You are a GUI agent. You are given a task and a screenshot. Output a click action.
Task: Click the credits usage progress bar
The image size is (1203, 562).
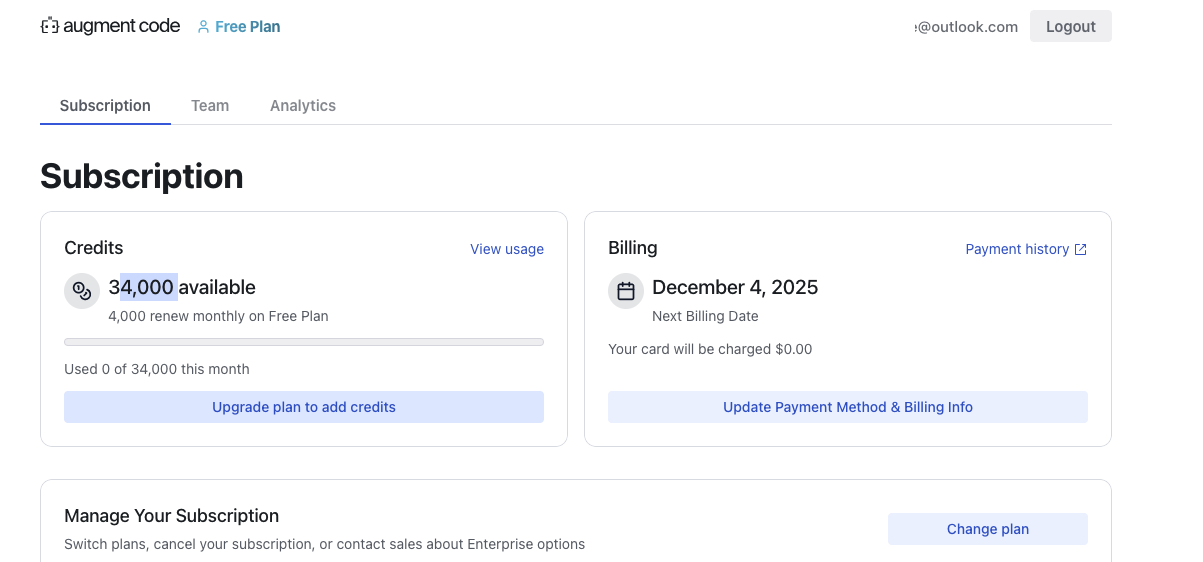303,342
